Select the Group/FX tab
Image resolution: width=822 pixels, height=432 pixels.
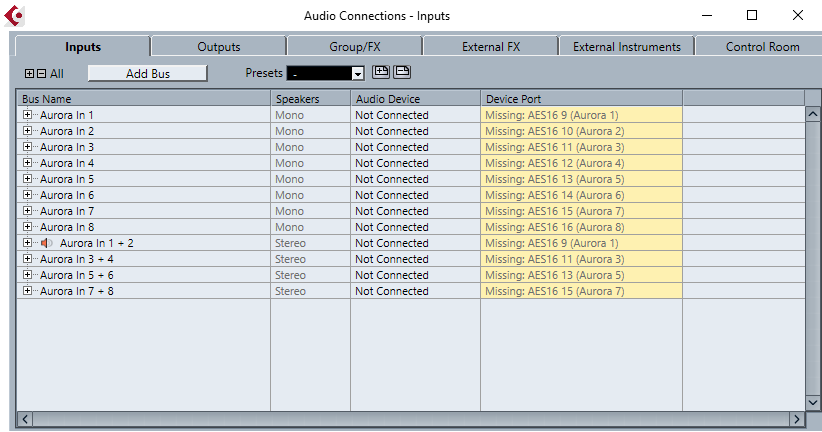tap(355, 46)
